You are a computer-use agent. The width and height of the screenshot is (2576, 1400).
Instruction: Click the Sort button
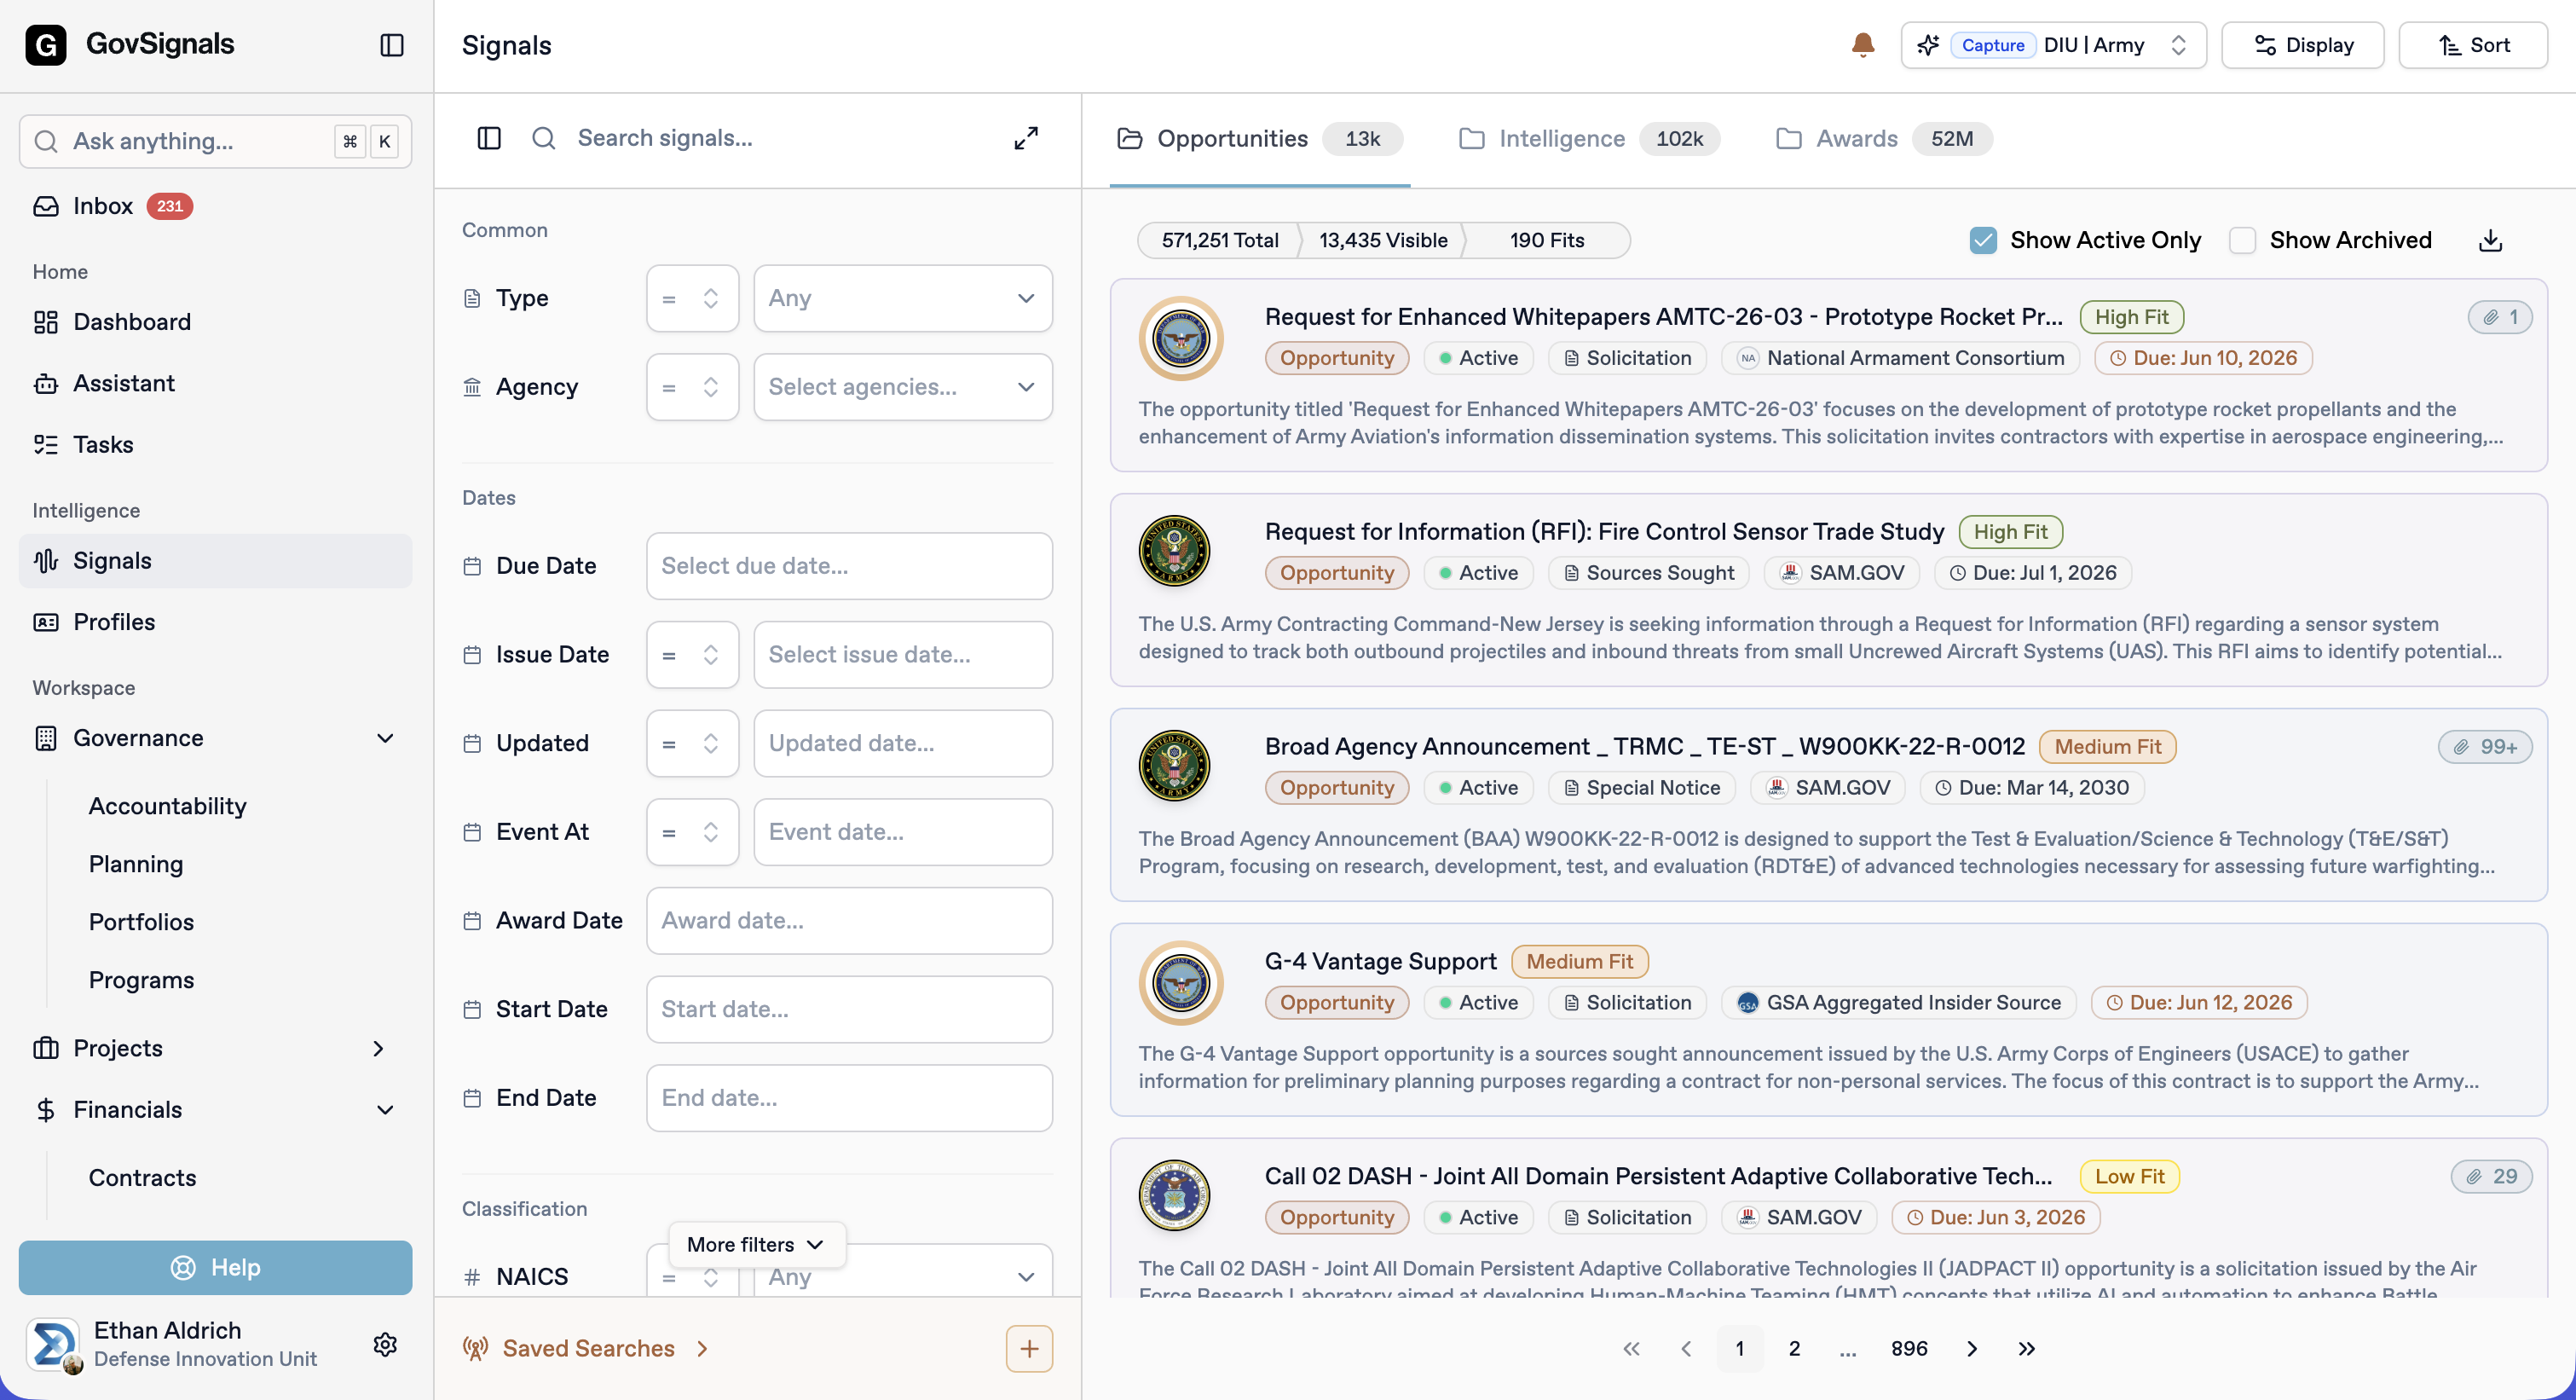tap(2472, 45)
